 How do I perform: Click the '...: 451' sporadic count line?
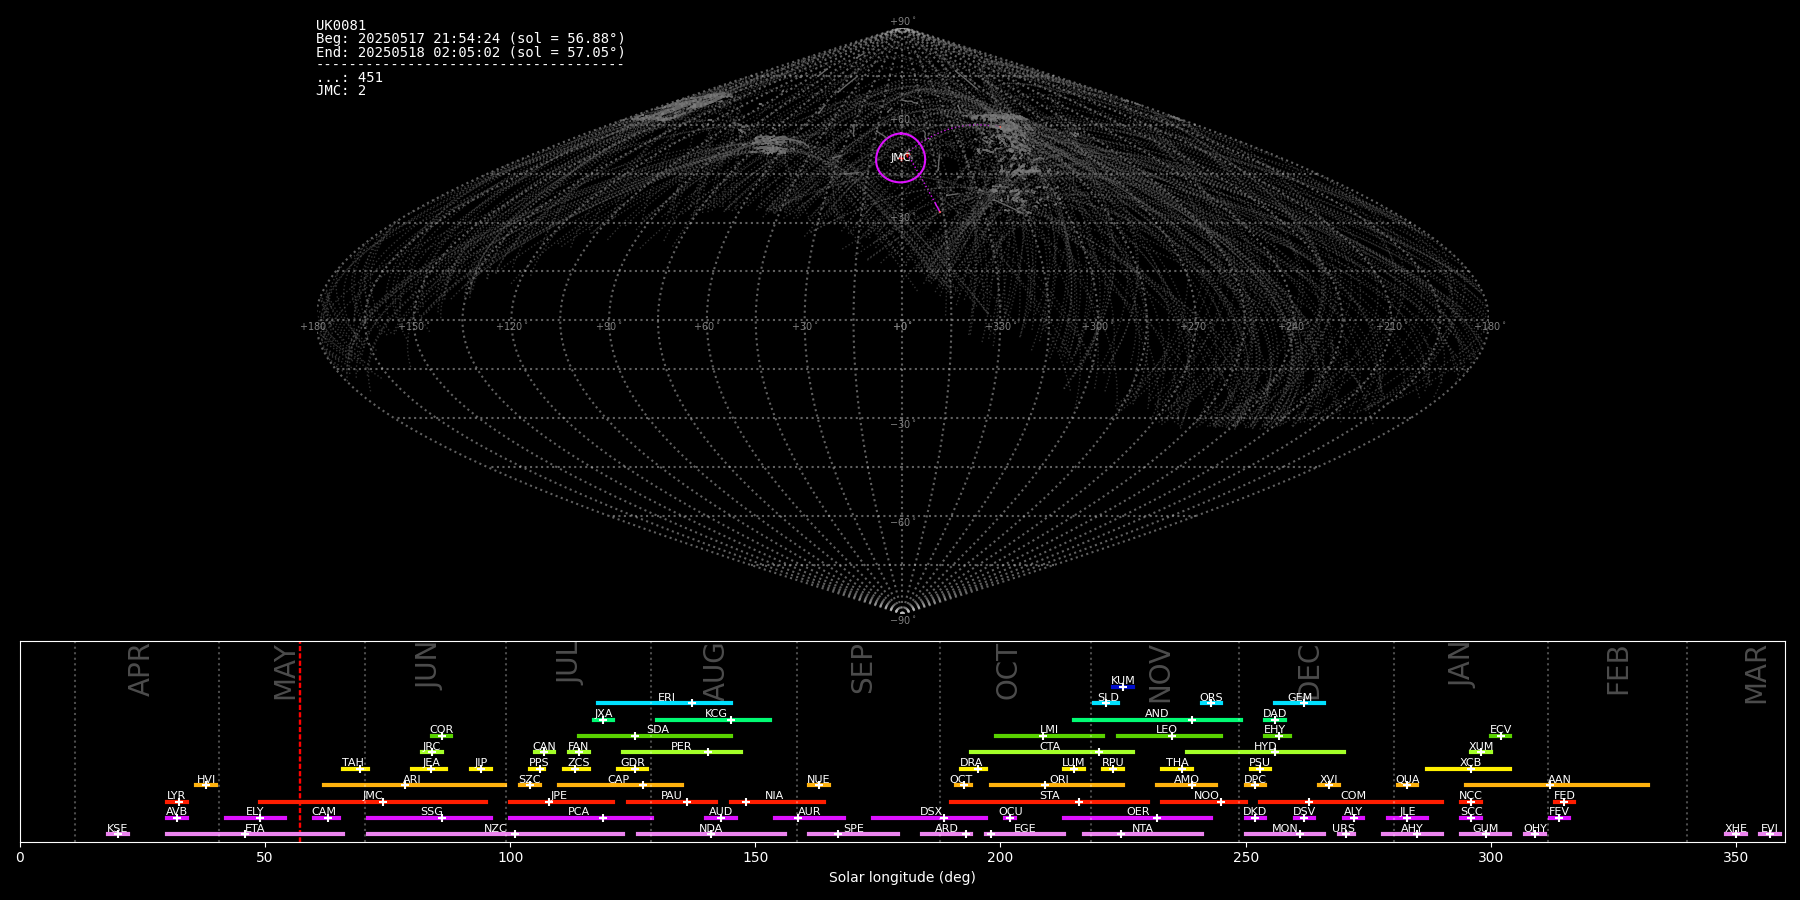[x=349, y=78]
